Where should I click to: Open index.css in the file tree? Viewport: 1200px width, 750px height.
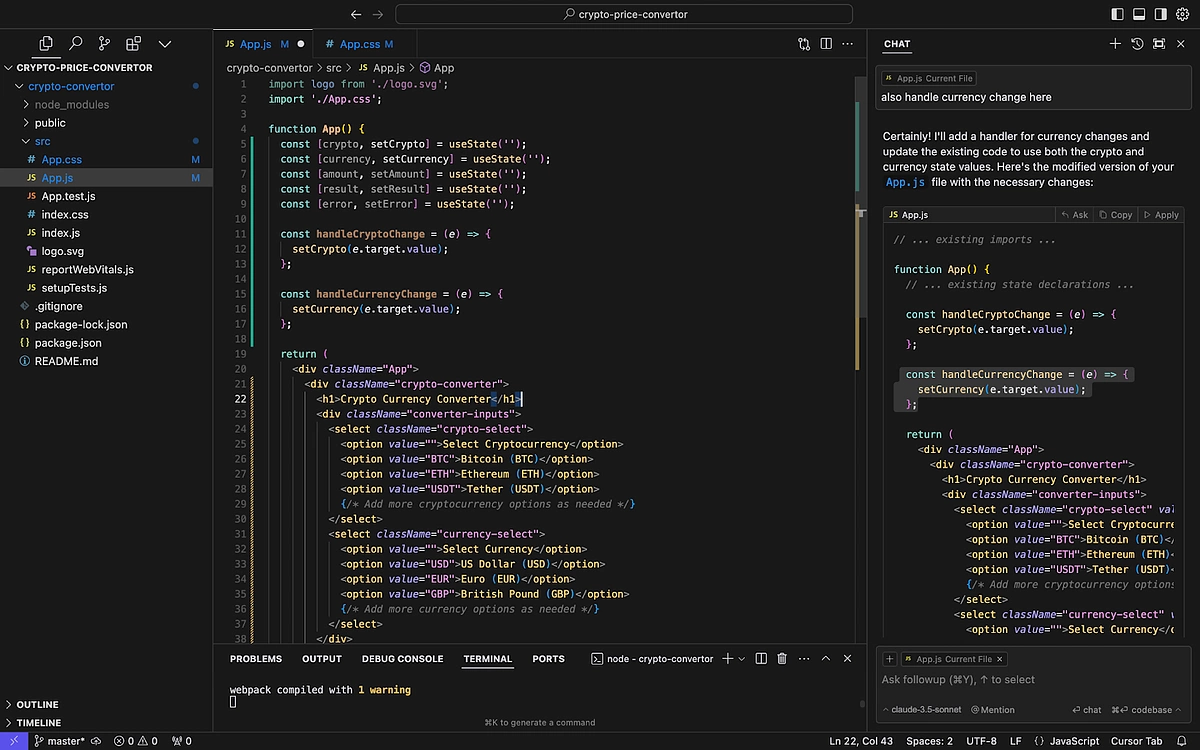point(65,214)
